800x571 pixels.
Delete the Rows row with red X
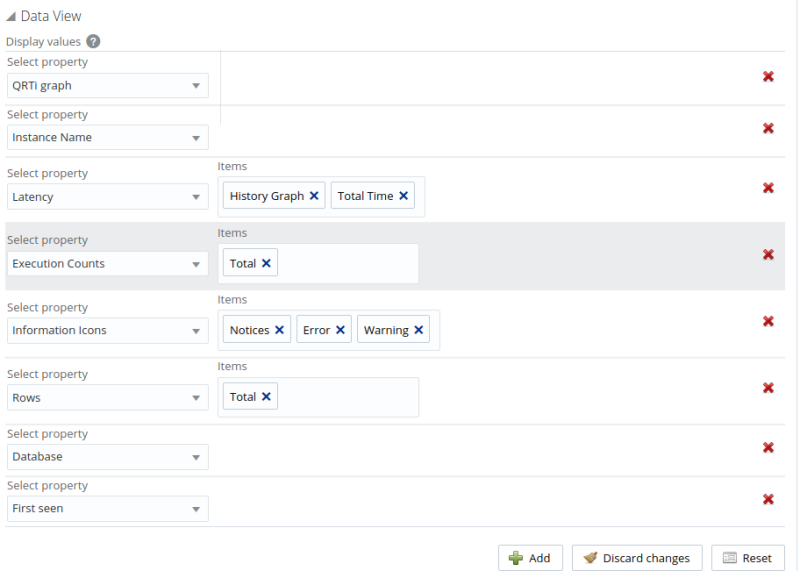coord(768,388)
